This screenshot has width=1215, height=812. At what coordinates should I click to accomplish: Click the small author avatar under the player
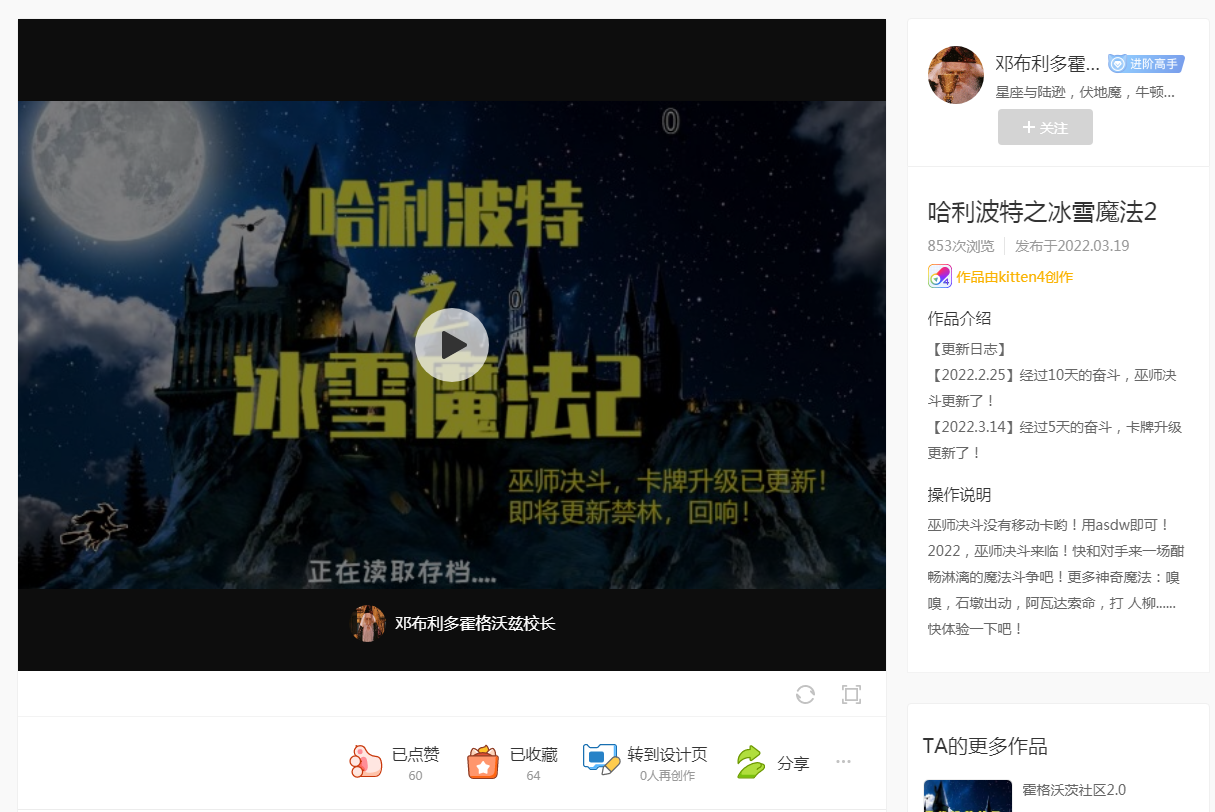click(x=368, y=623)
